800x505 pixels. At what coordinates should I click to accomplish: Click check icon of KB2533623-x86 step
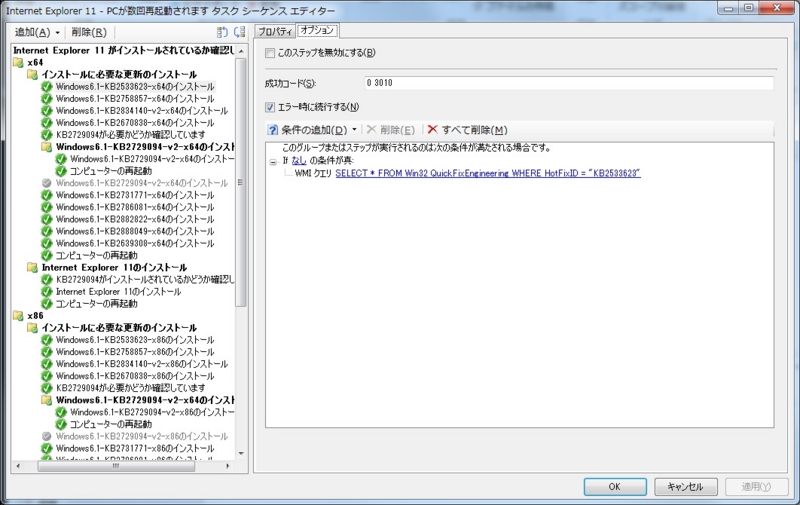pos(47,340)
